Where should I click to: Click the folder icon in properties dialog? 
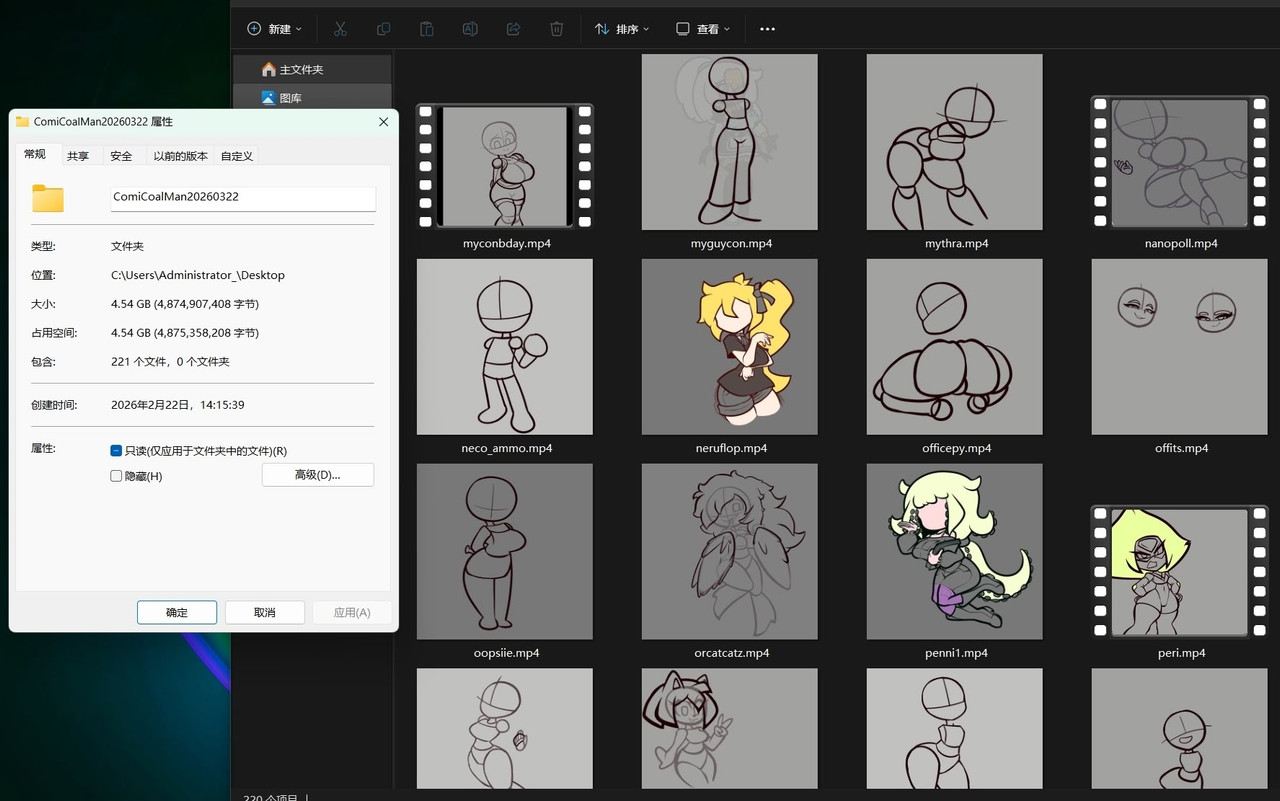48,198
